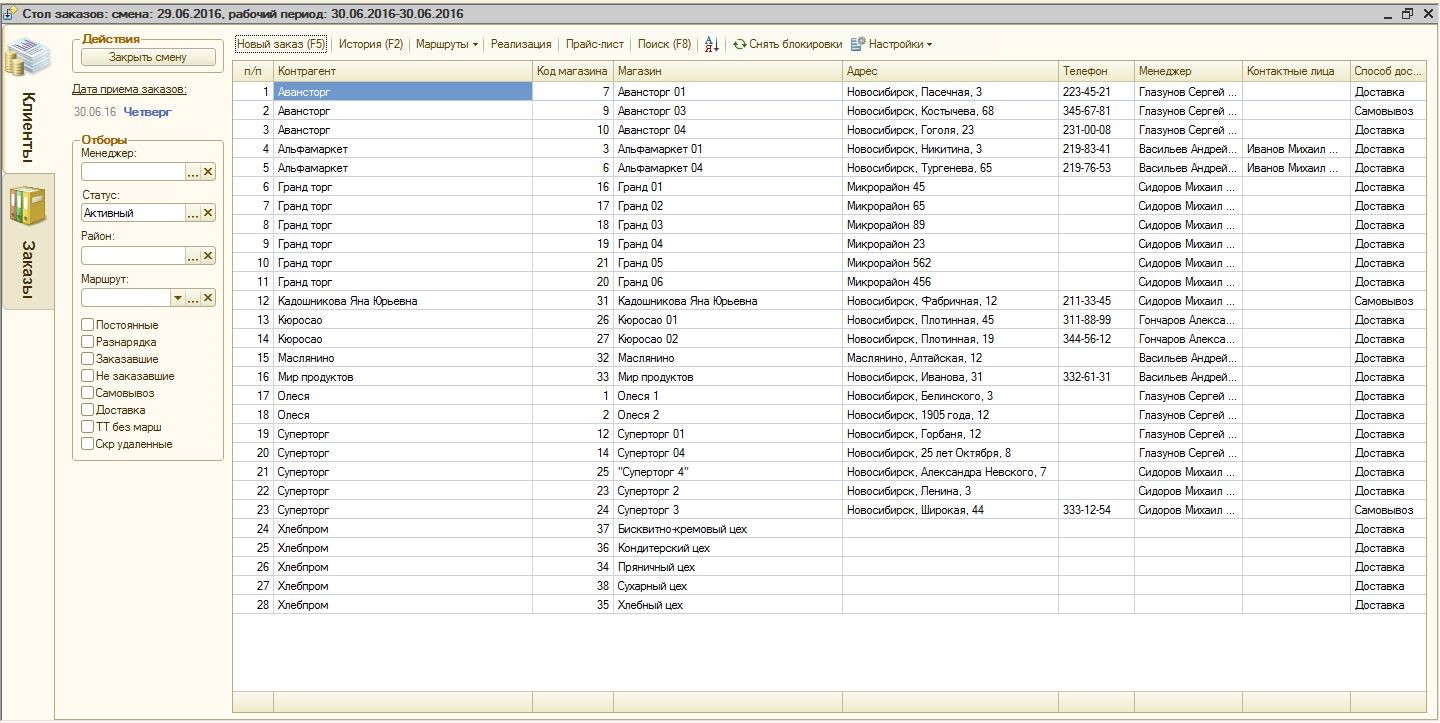Toggle the ТТ без марш checkbox
This screenshot has height=723, width=1440.
[x=88, y=427]
